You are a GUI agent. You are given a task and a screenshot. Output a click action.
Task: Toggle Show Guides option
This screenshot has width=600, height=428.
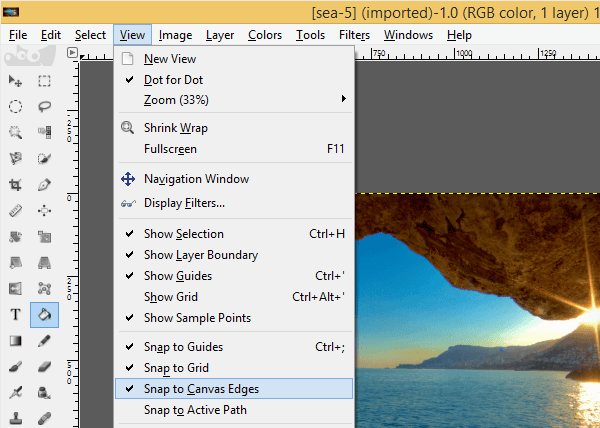click(234, 276)
